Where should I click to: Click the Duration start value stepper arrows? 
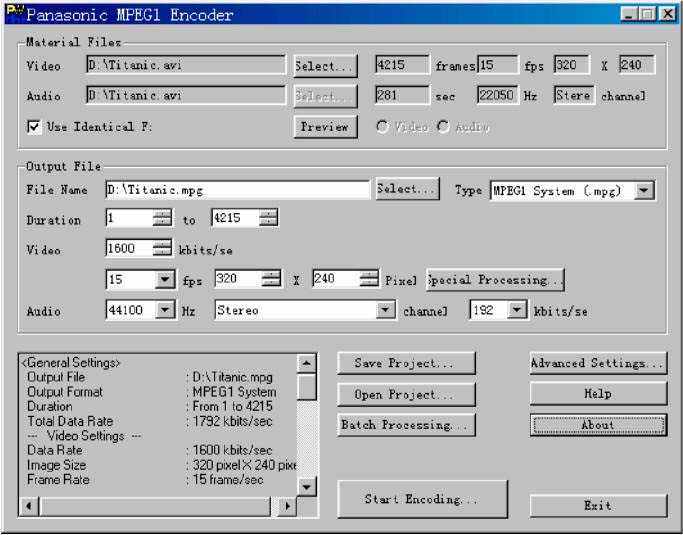coord(162,219)
